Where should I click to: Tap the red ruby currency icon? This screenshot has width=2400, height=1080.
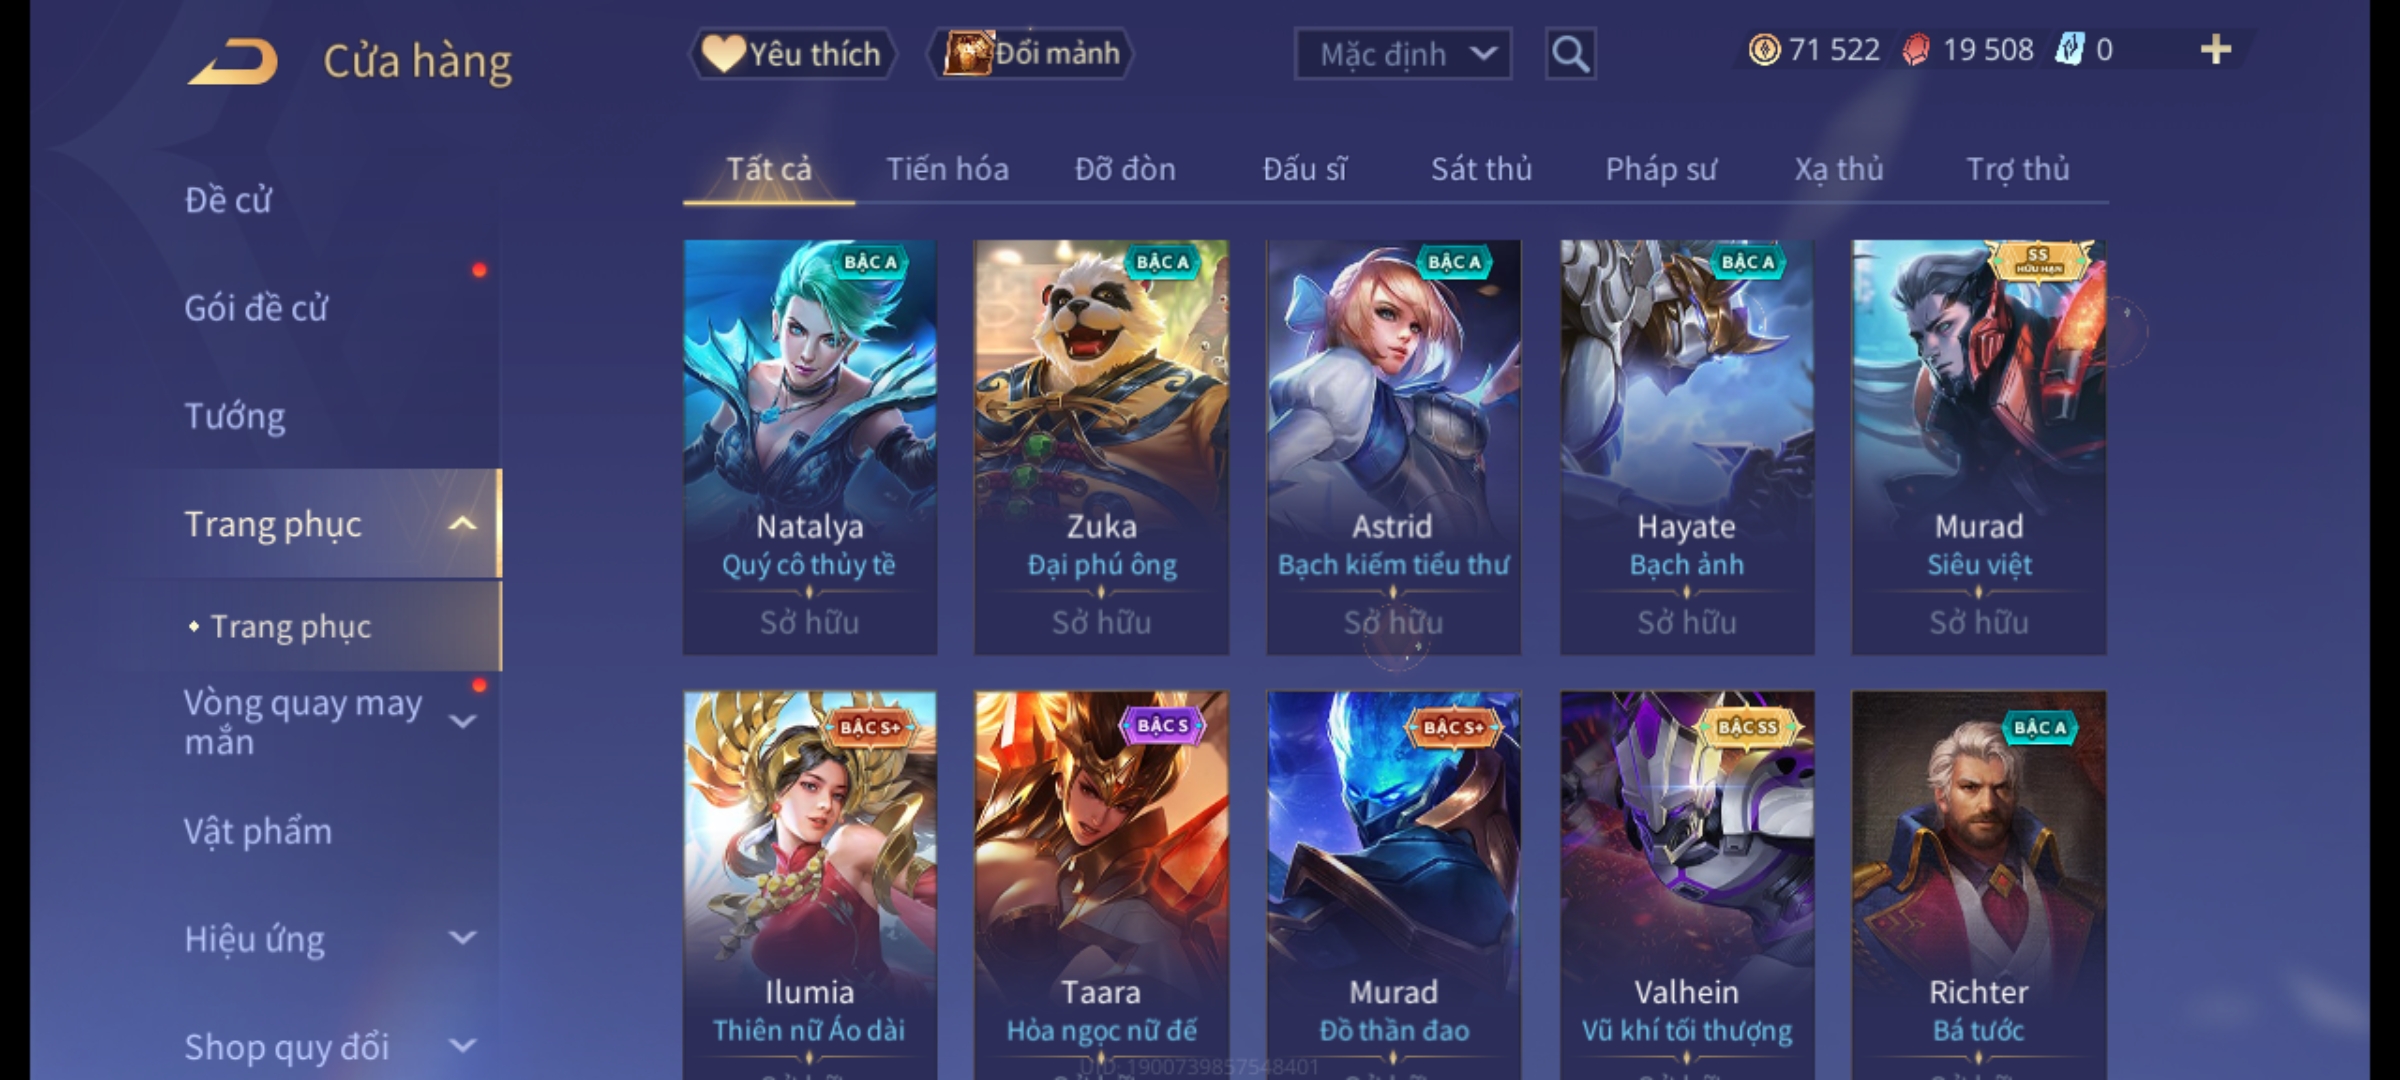pyautogui.click(x=1915, y=50)
